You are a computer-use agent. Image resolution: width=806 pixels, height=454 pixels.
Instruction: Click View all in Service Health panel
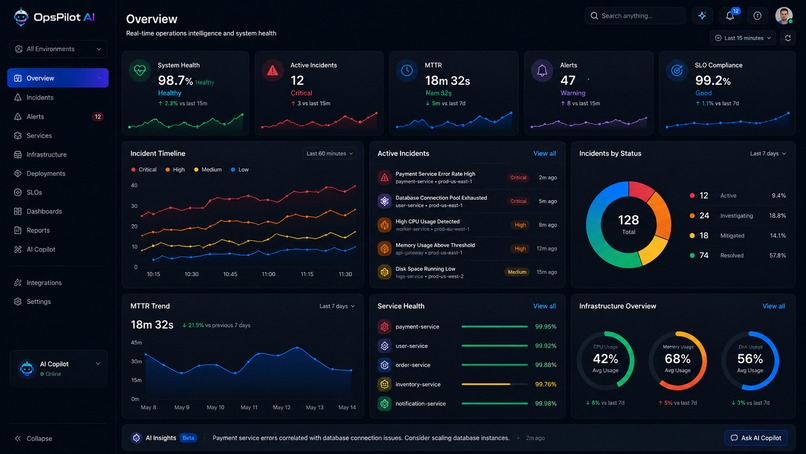[544, 306]
